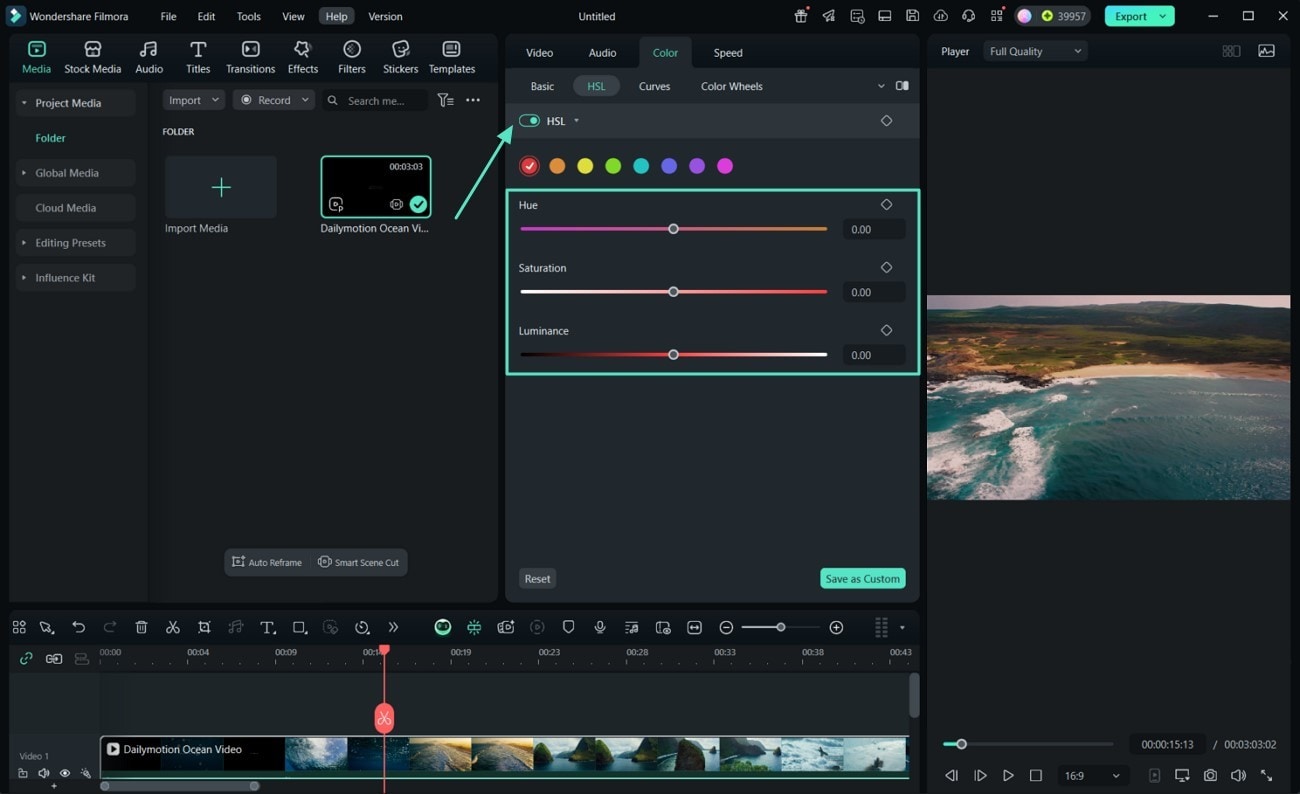Open the Templates panel icon

pyautogui.click(x=451, y=50)
